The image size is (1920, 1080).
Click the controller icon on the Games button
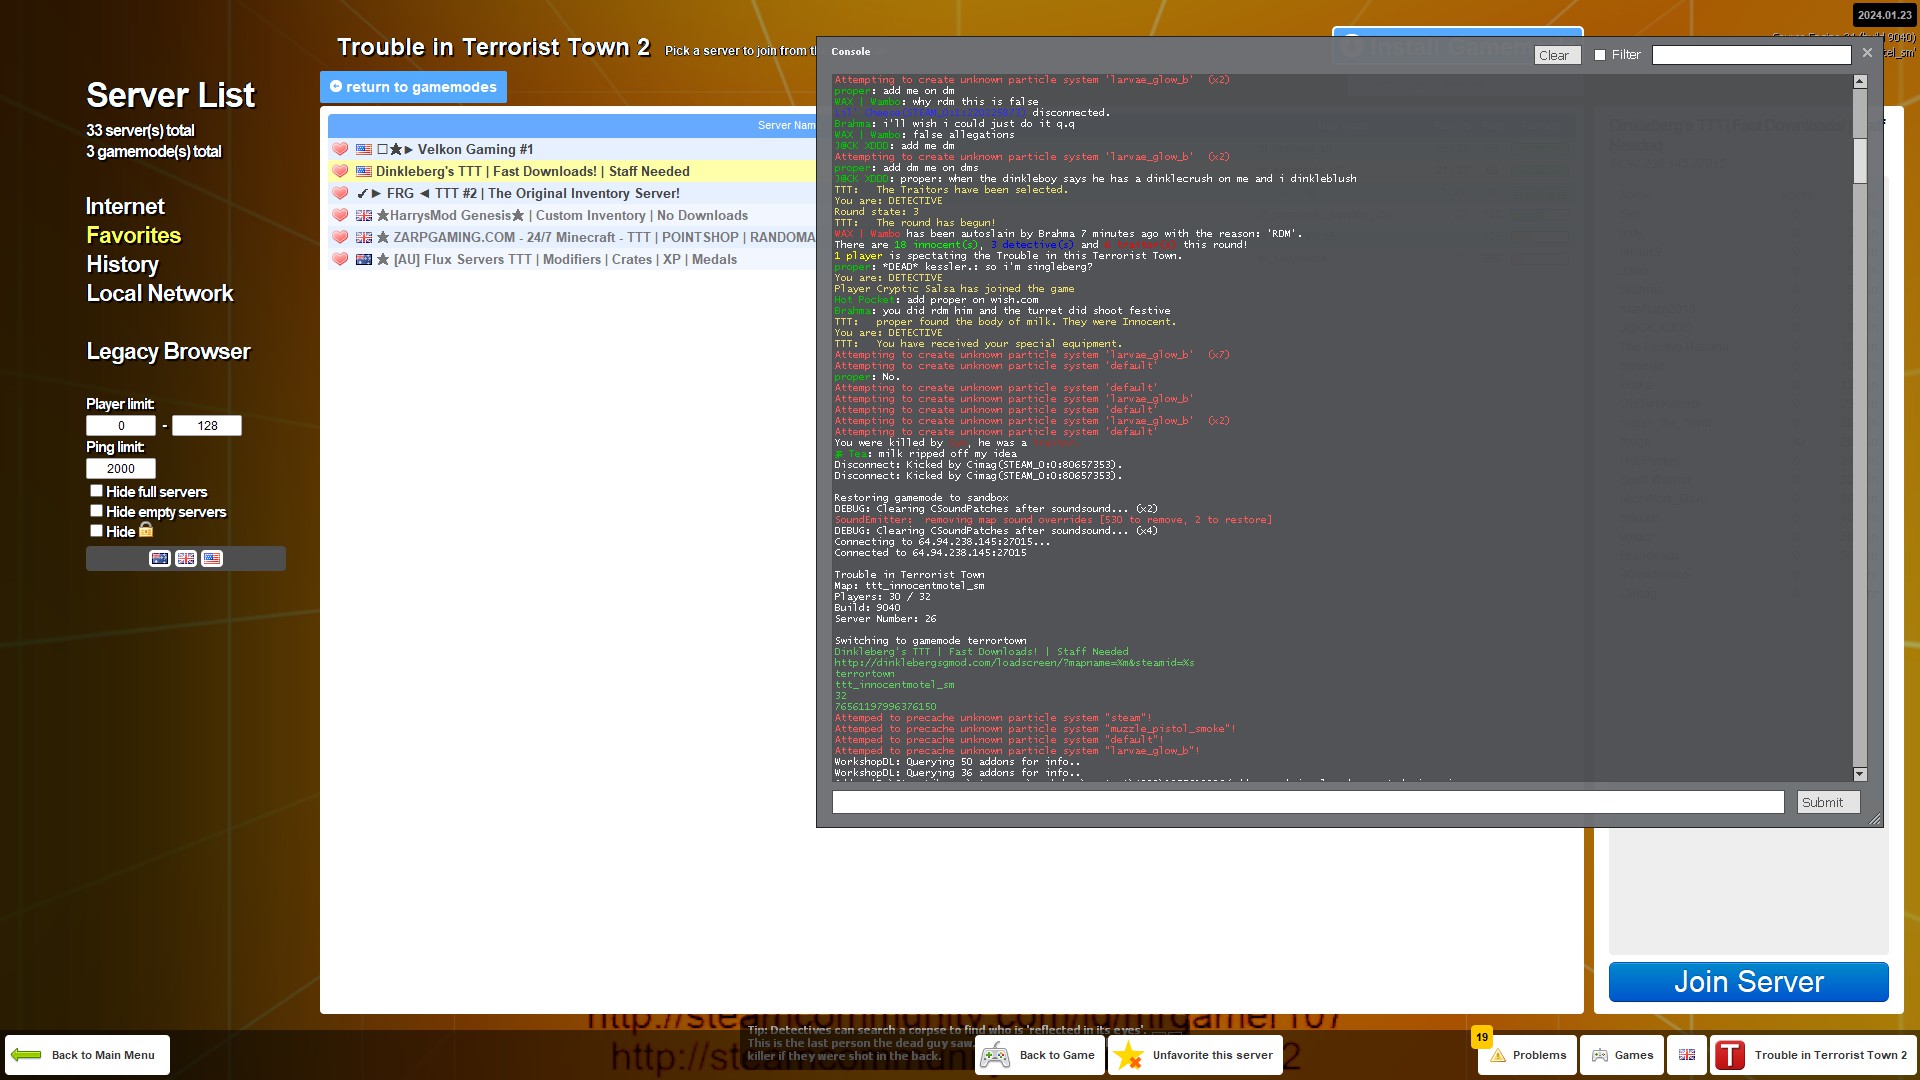tap(1600, 1055)
